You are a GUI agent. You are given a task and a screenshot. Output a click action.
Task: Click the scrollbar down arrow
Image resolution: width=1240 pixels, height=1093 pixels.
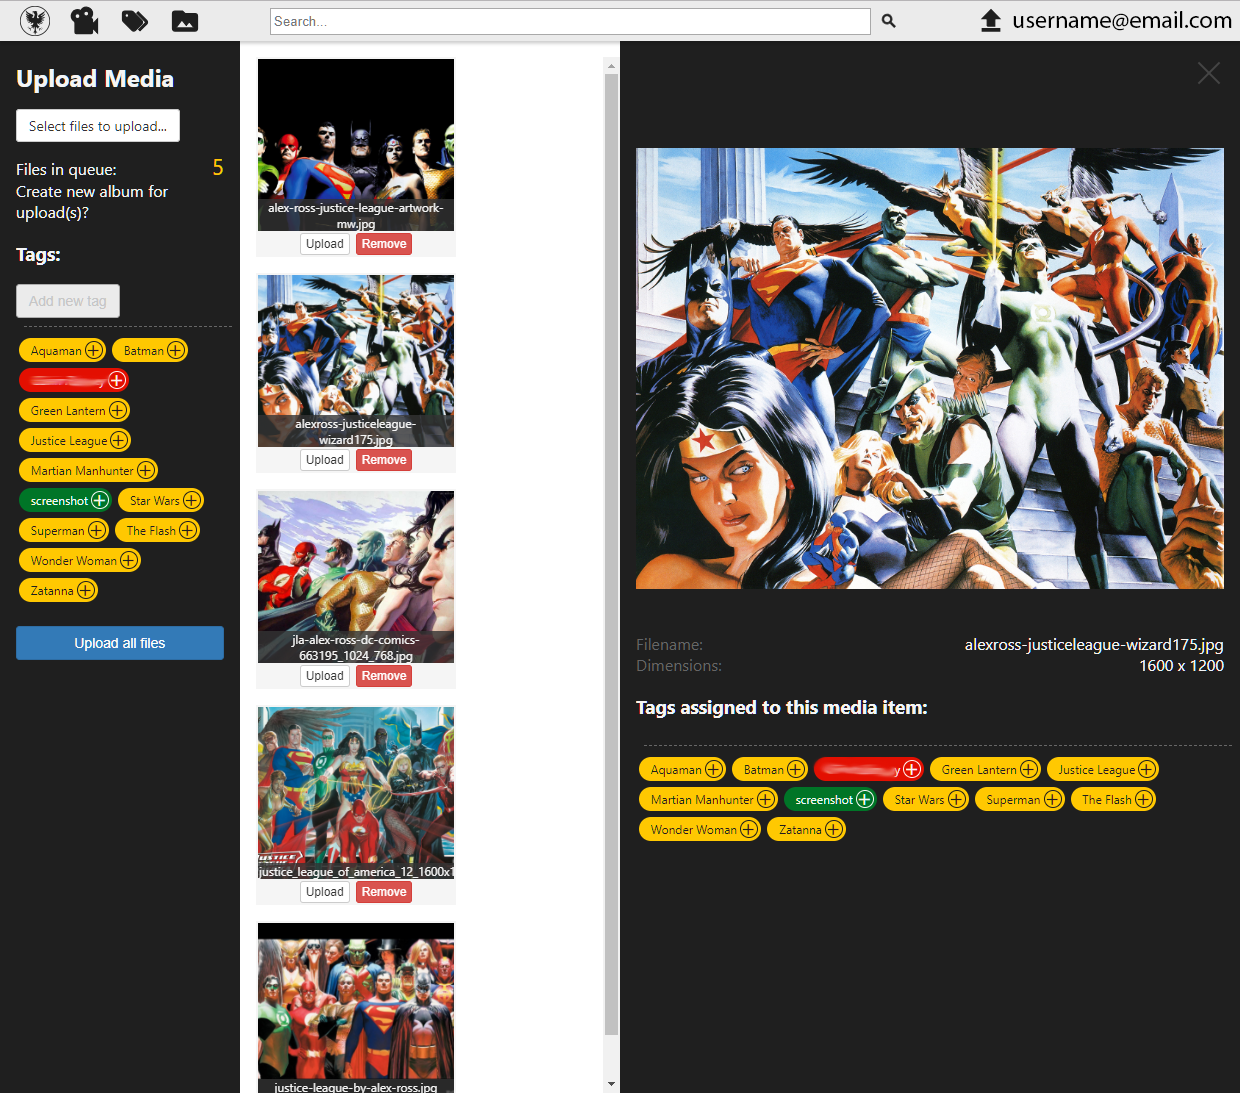611,1084
